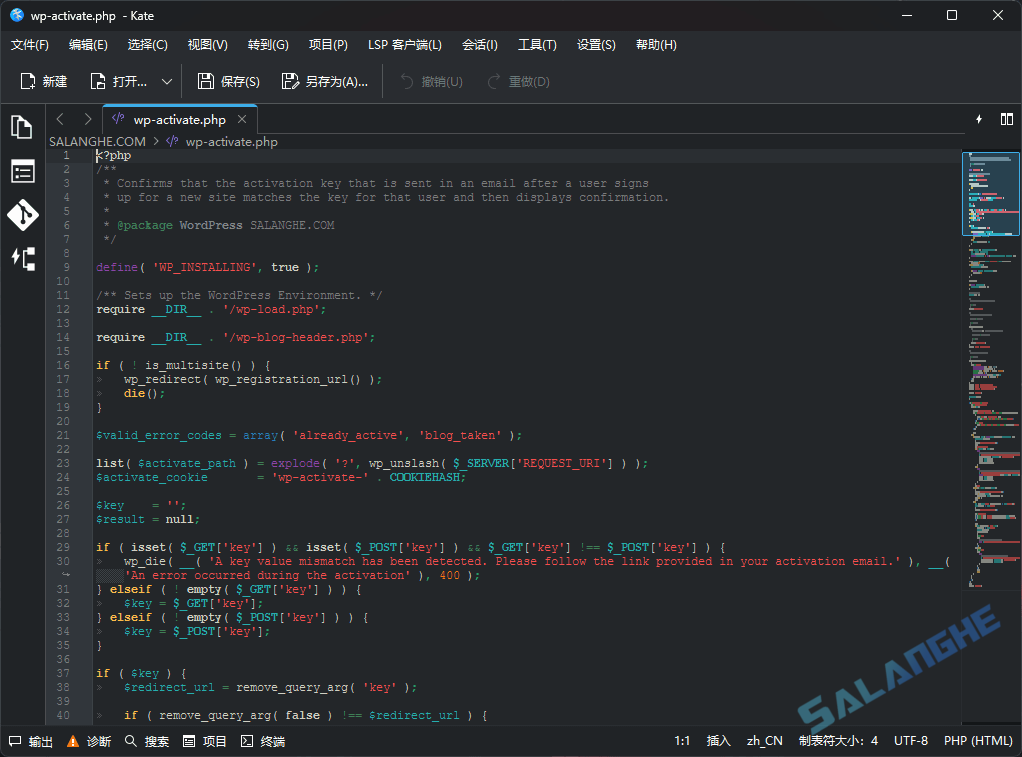1022x757 pixels.
Task: Open the Documents sidebar panel icon
Action: click(22, 127)
